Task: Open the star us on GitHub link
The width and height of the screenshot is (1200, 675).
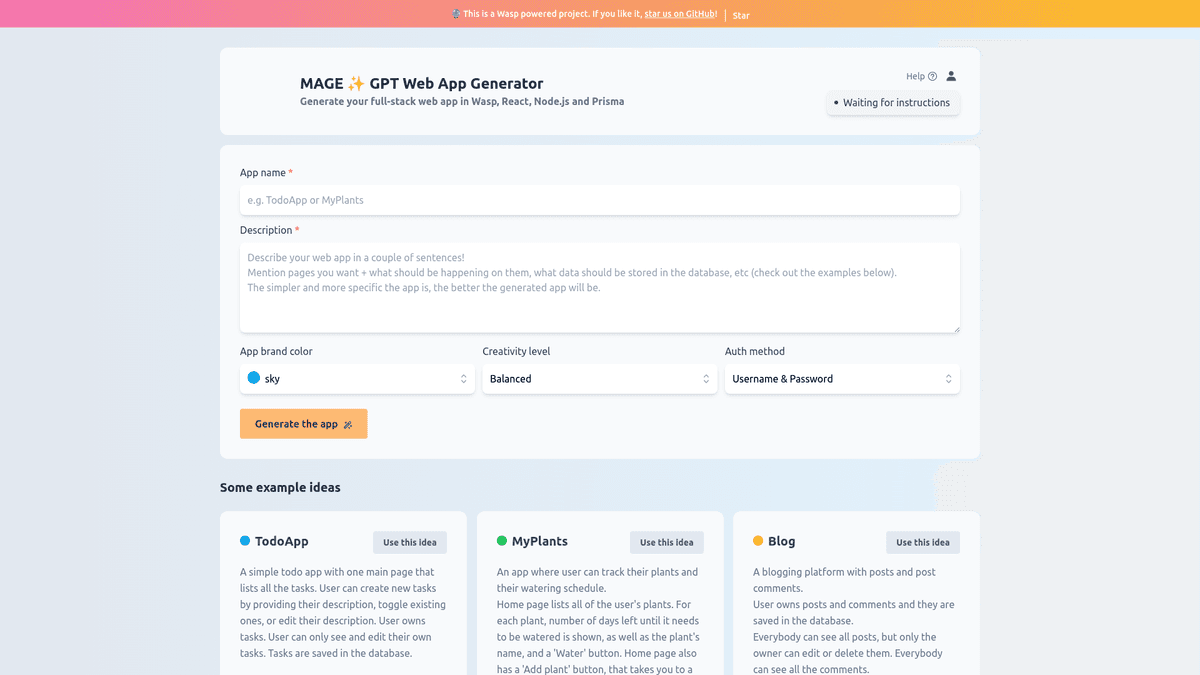Action: coord(680,14)
